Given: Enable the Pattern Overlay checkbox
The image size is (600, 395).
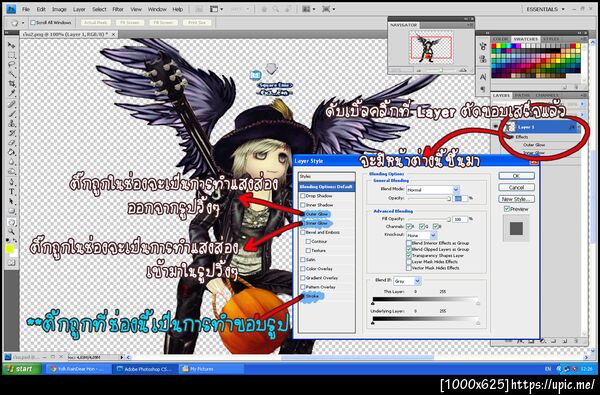Looking at the screenshot, I should coord(303,287).
